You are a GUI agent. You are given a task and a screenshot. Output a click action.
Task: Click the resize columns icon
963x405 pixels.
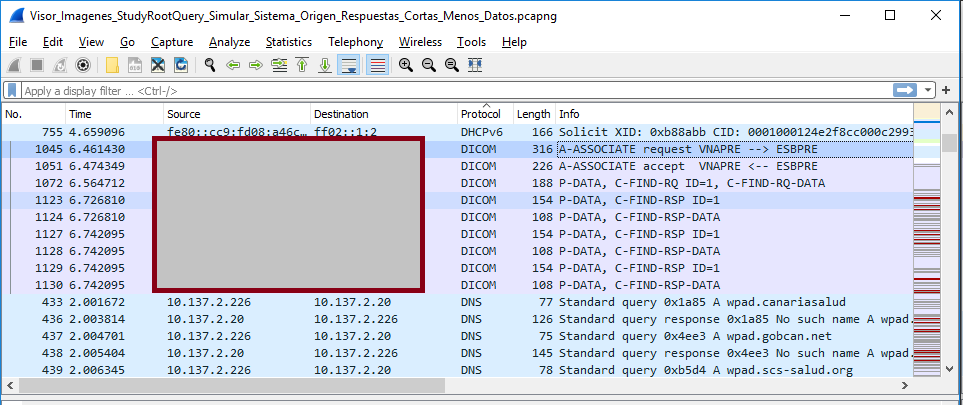click(474, 65)
